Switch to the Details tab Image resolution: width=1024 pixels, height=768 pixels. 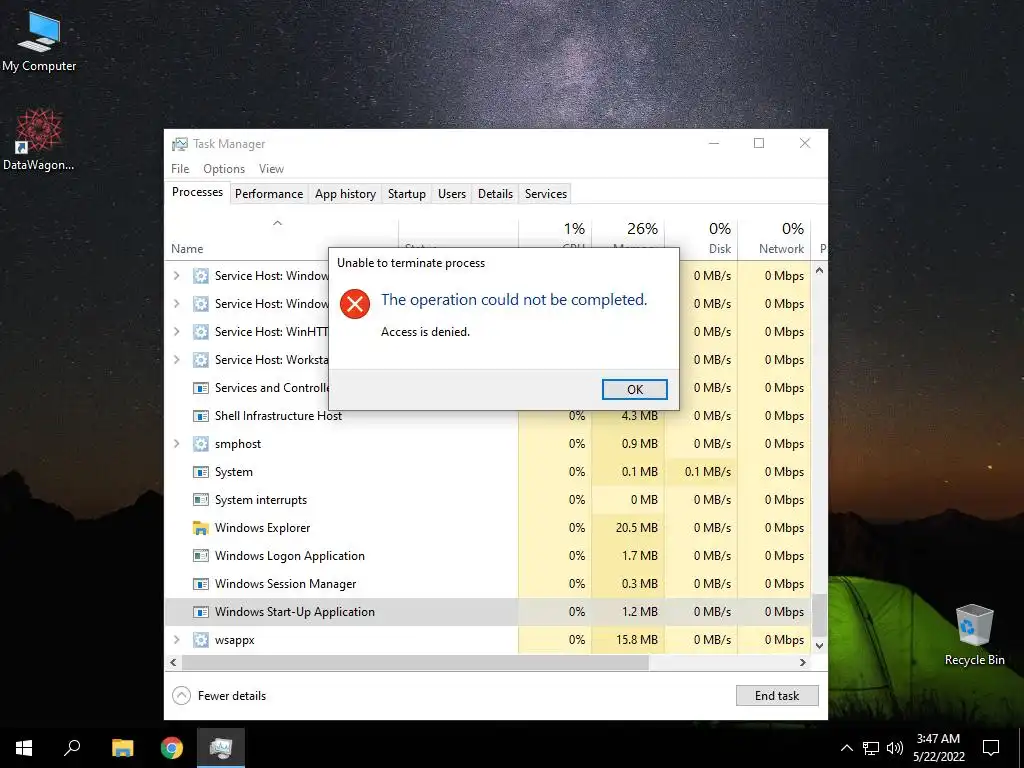495,194
